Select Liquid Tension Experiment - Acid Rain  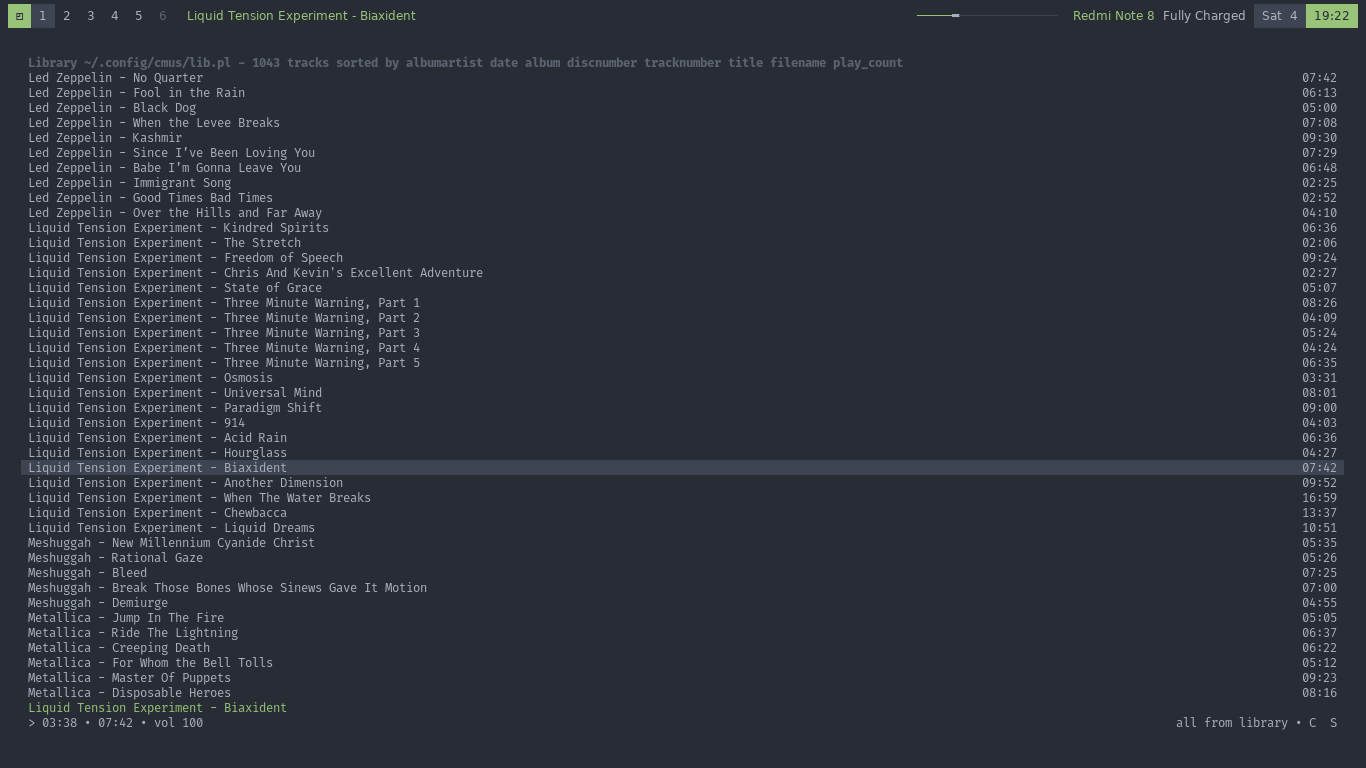point(682,438)
